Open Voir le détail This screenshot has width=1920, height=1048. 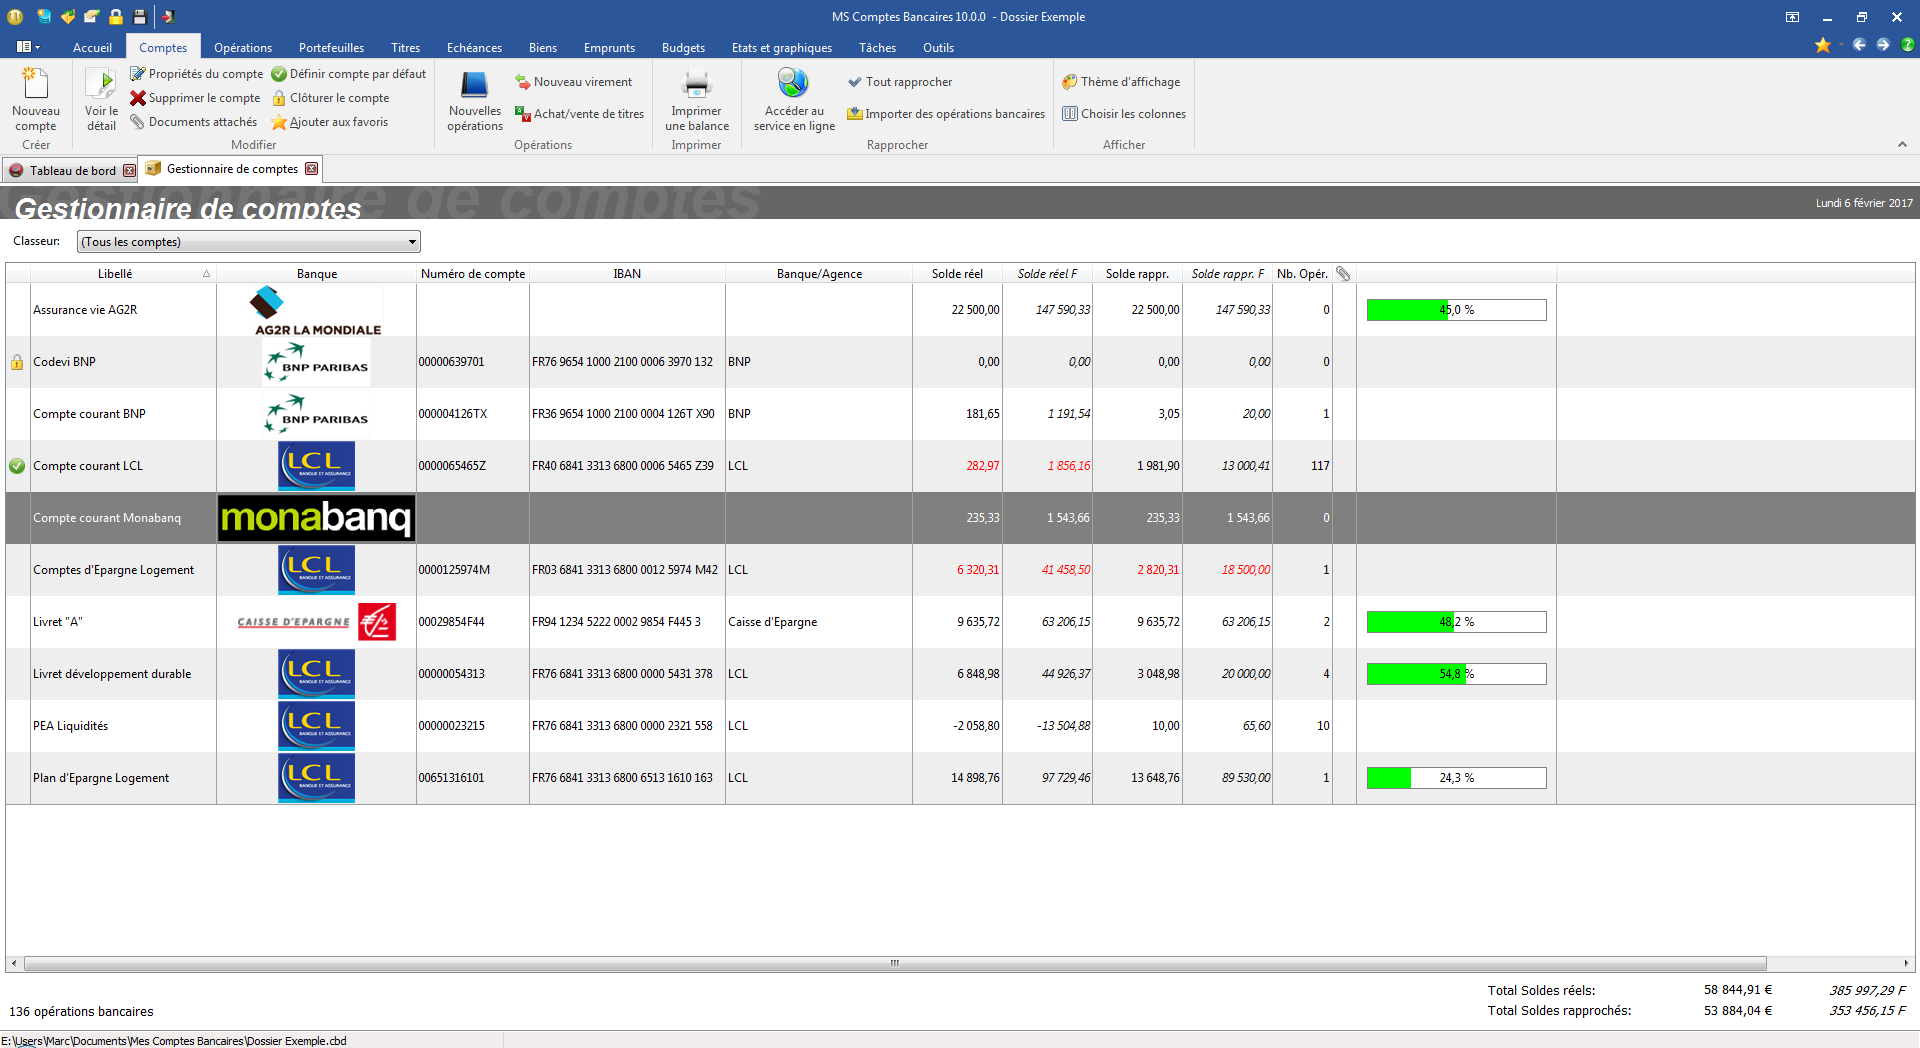(x=101, y=100)
